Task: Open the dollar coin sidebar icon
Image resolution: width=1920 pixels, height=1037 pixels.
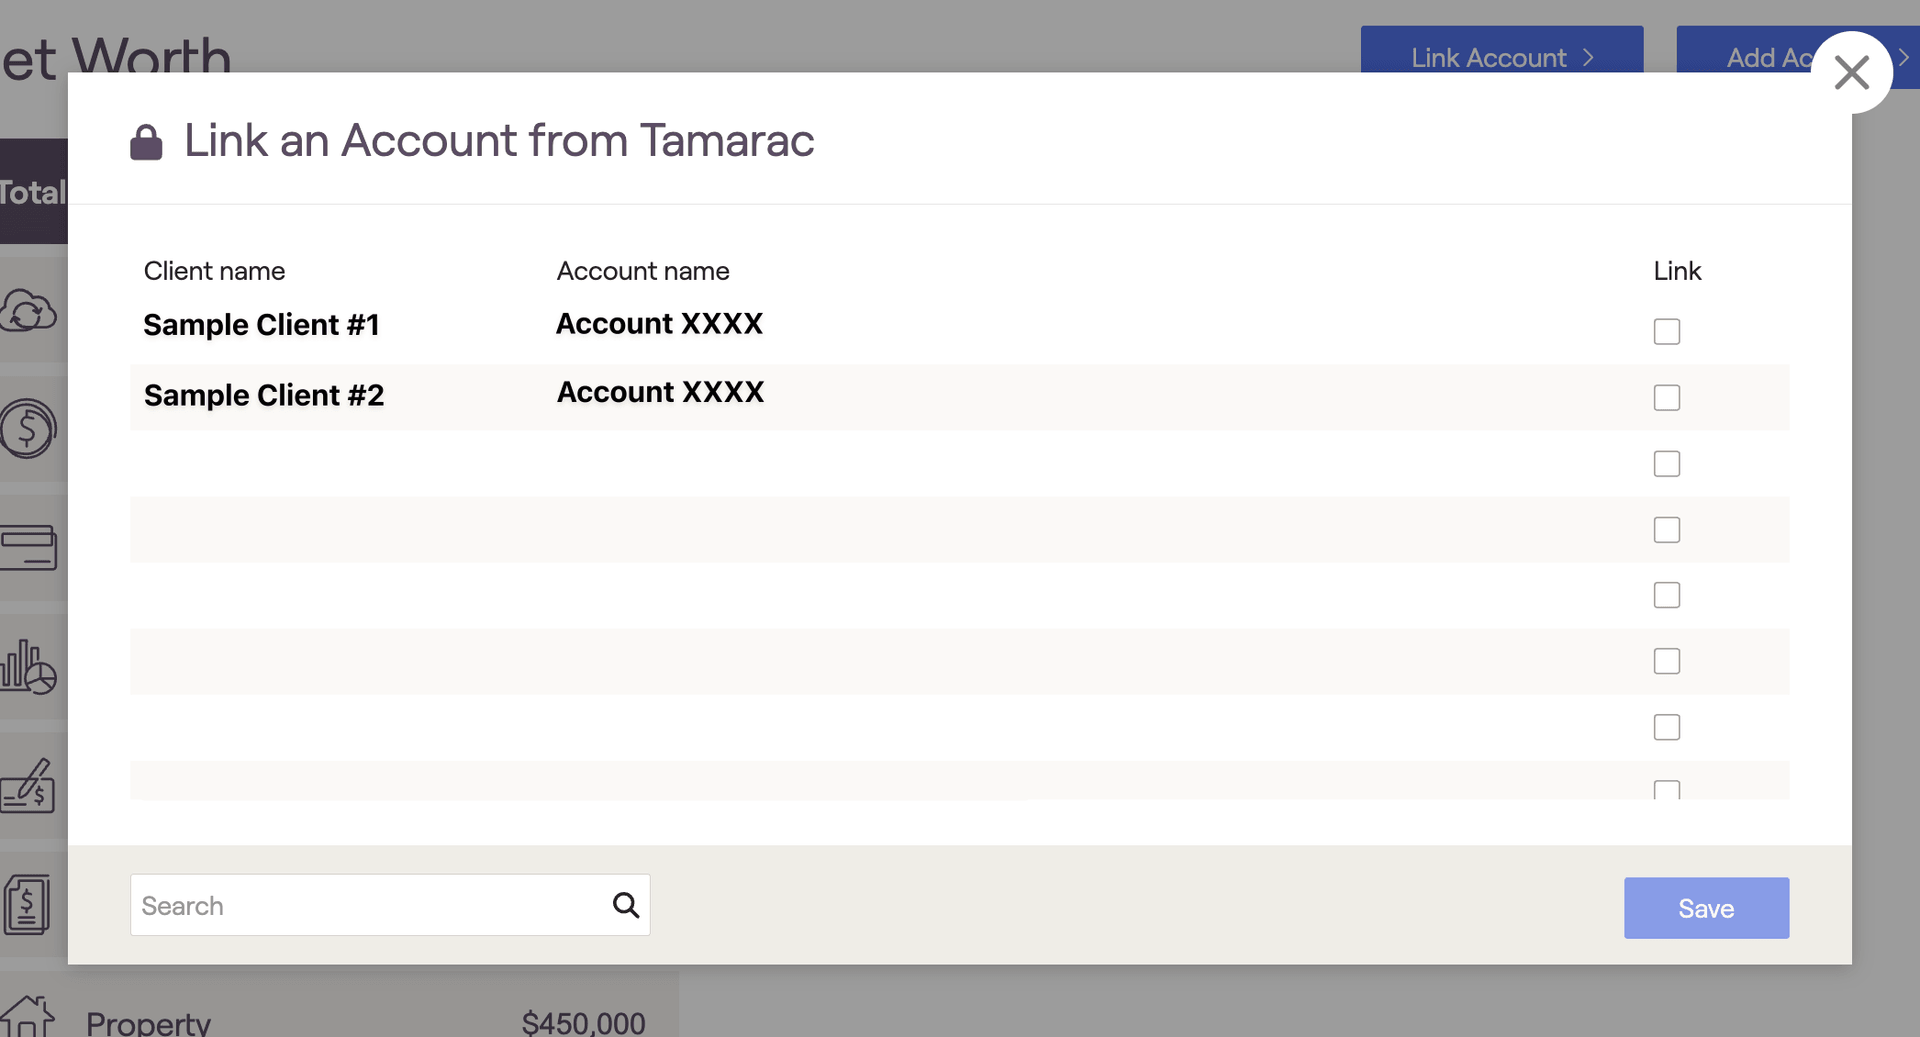Action: (x=28, y=428)
